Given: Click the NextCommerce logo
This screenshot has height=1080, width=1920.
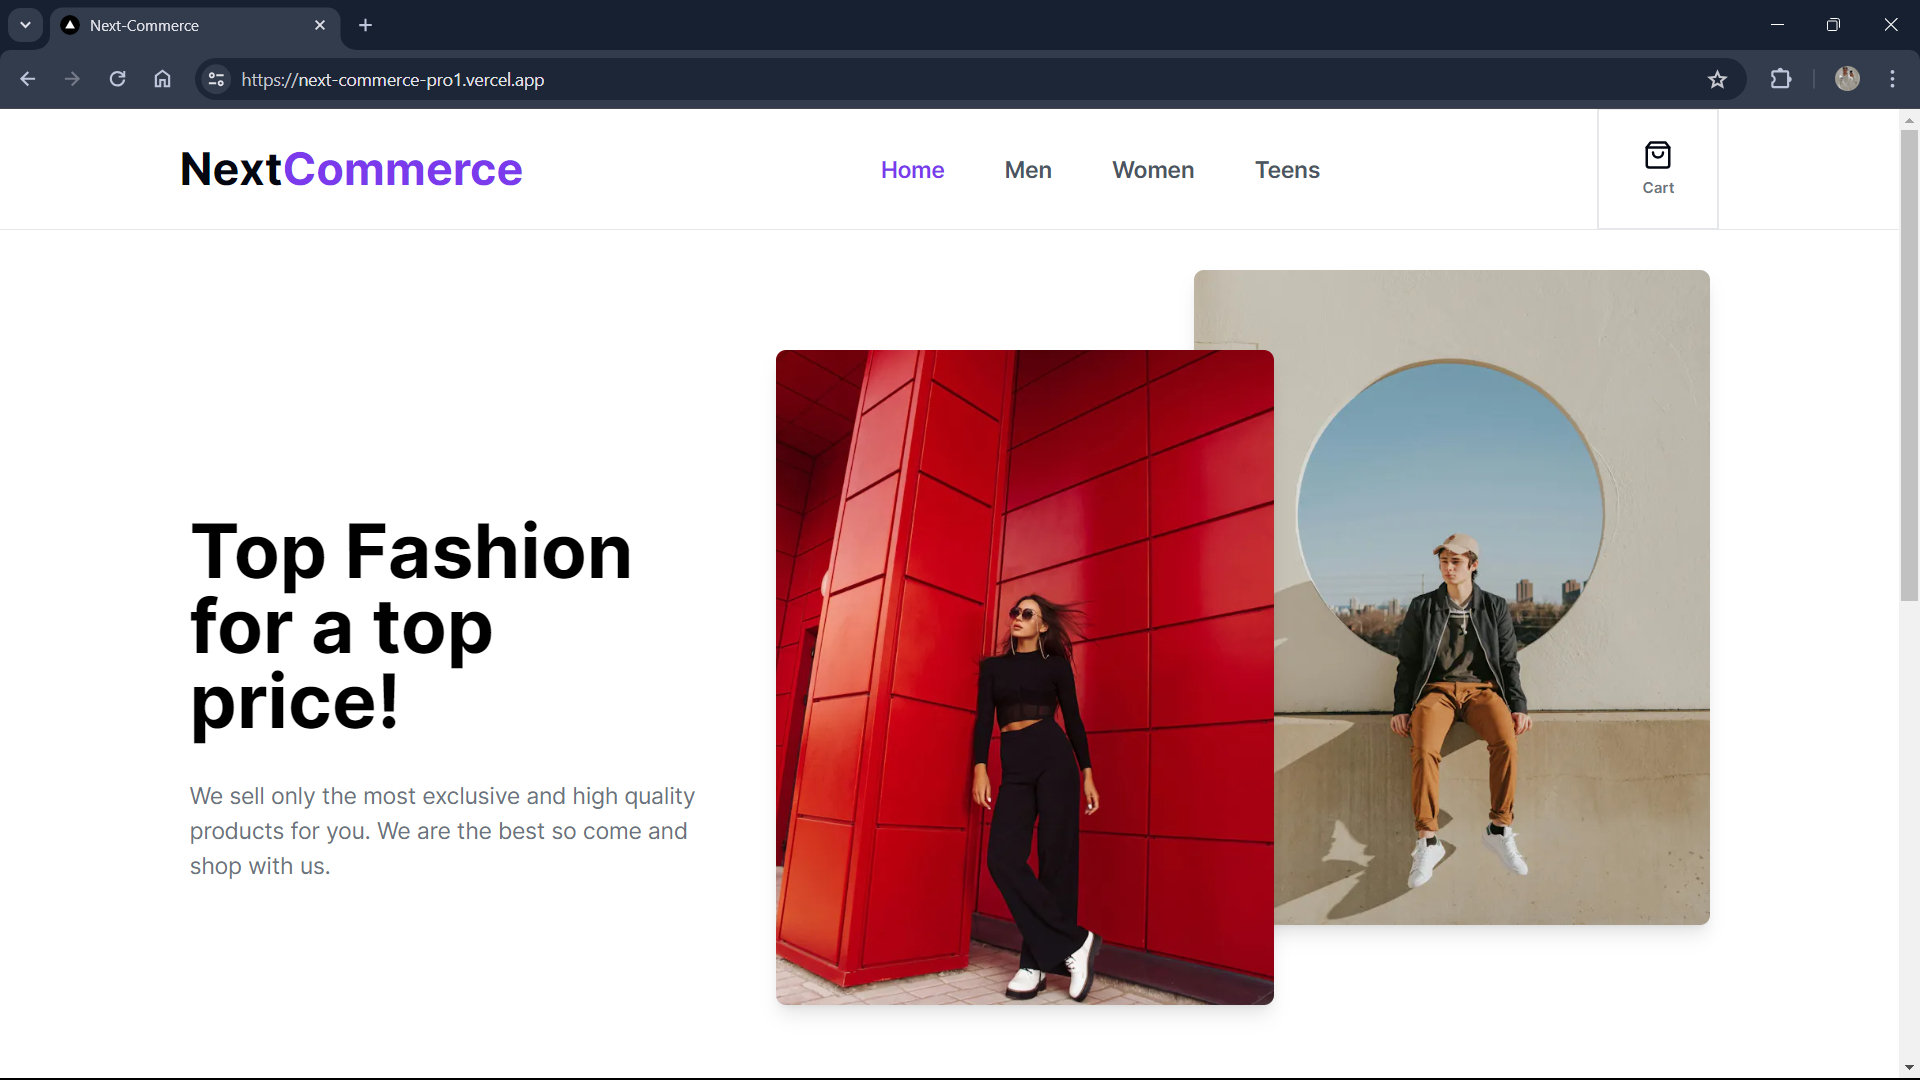Looking at the screenshot, I should 351,169.
